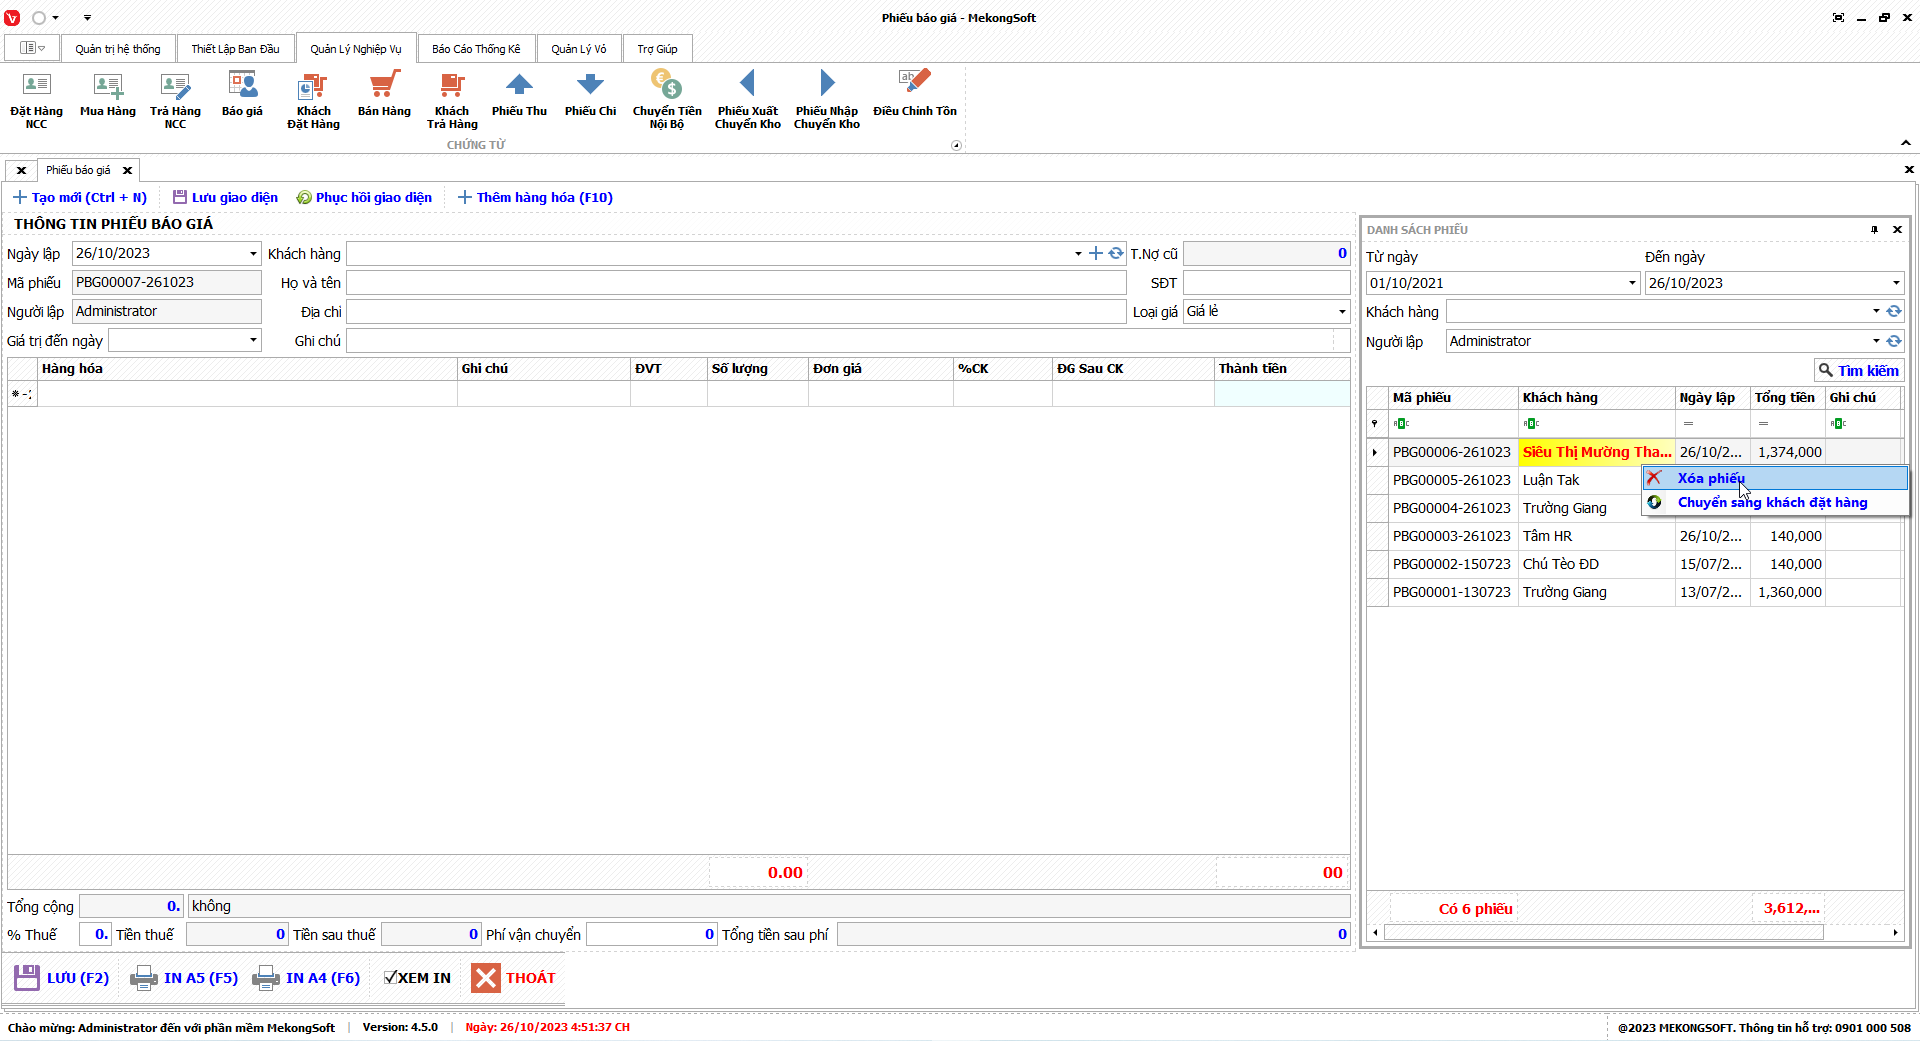Open the Giá trị đến ngày dropdown
The width and height of the screenshot is (1920, 1041).
[x=253, y=341]
